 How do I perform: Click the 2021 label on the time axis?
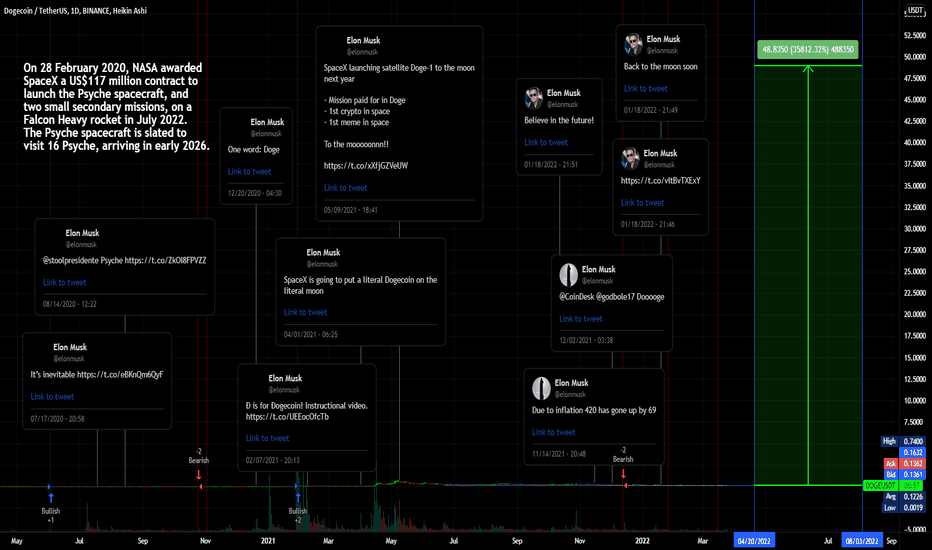(268, 541)
